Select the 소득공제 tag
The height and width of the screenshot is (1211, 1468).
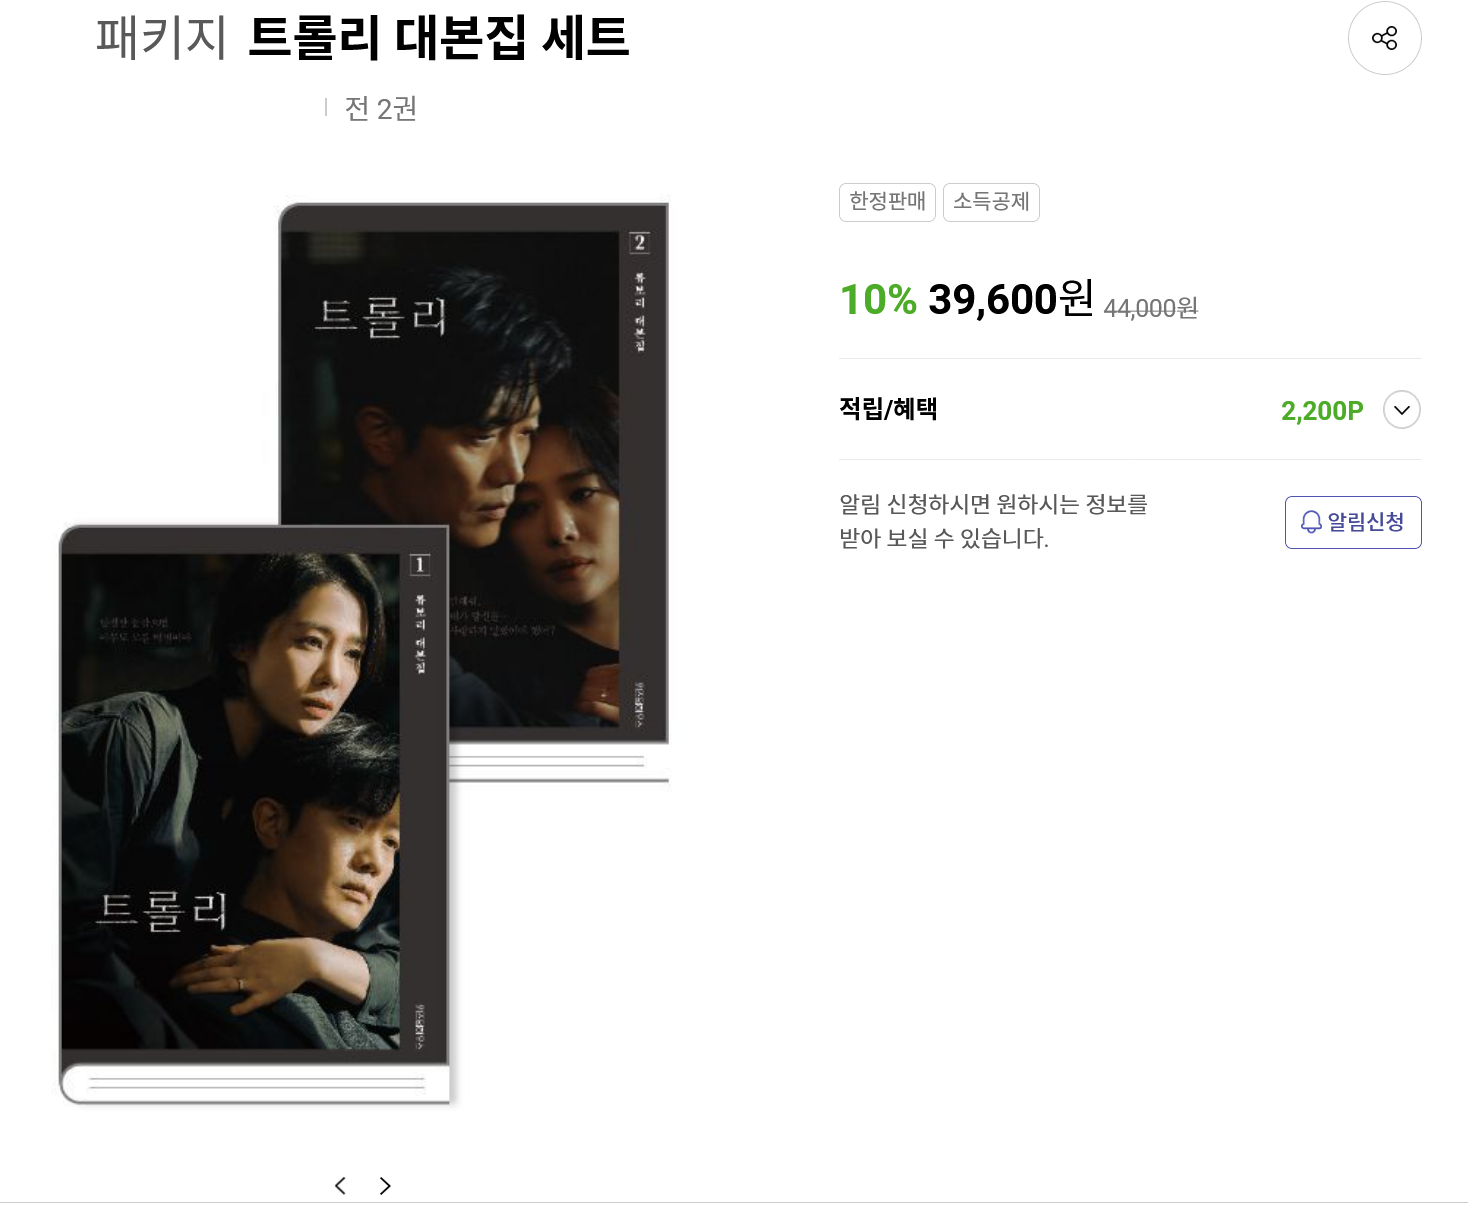(991, 202)
